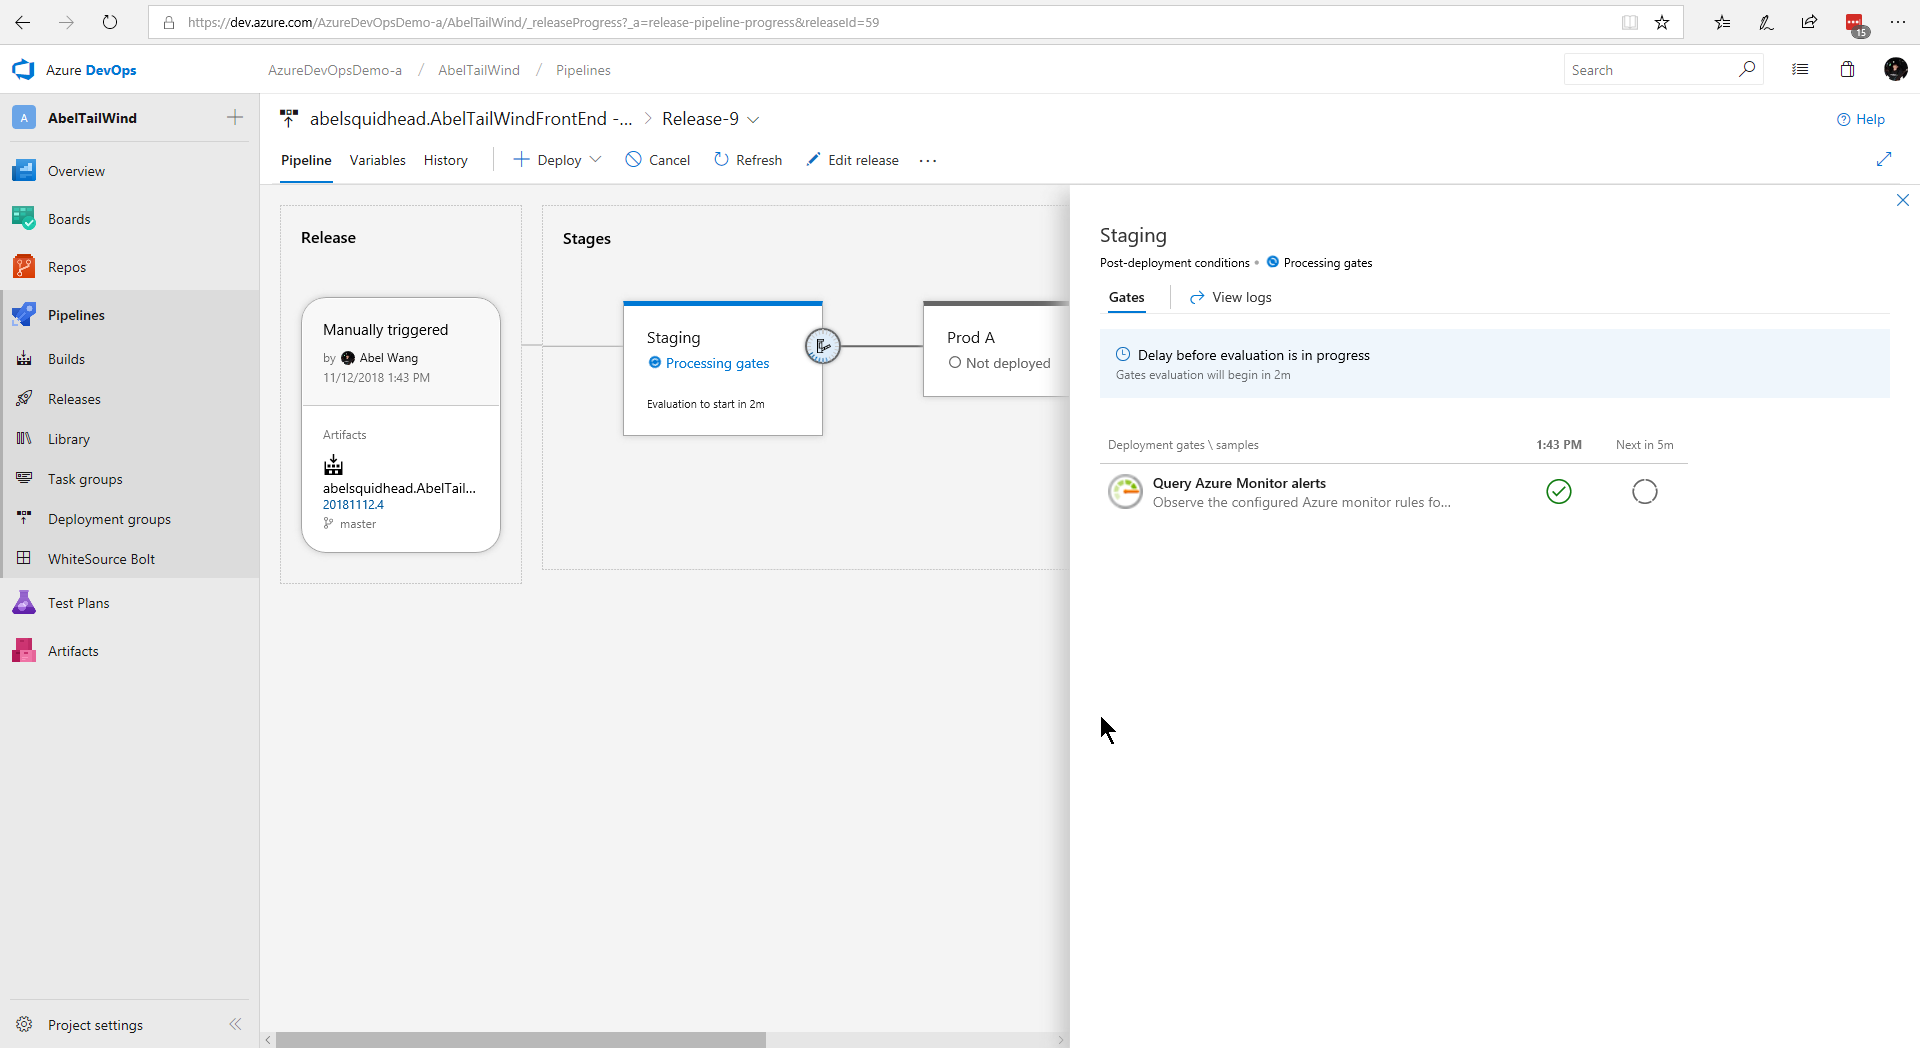Viewport: 1920px width, 1048px height.
Task: Click the Azure DevOps logo
Action: pos(23,70)
